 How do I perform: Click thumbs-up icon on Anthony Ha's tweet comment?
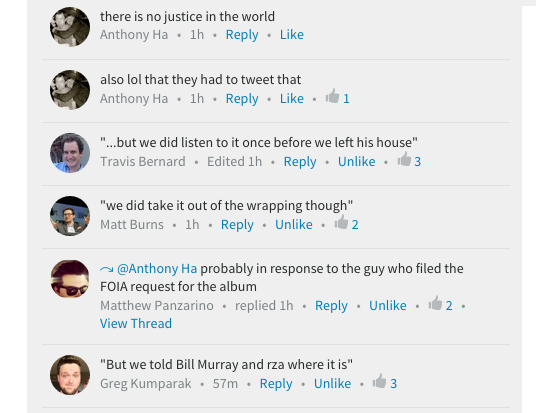tap(332, 96)
